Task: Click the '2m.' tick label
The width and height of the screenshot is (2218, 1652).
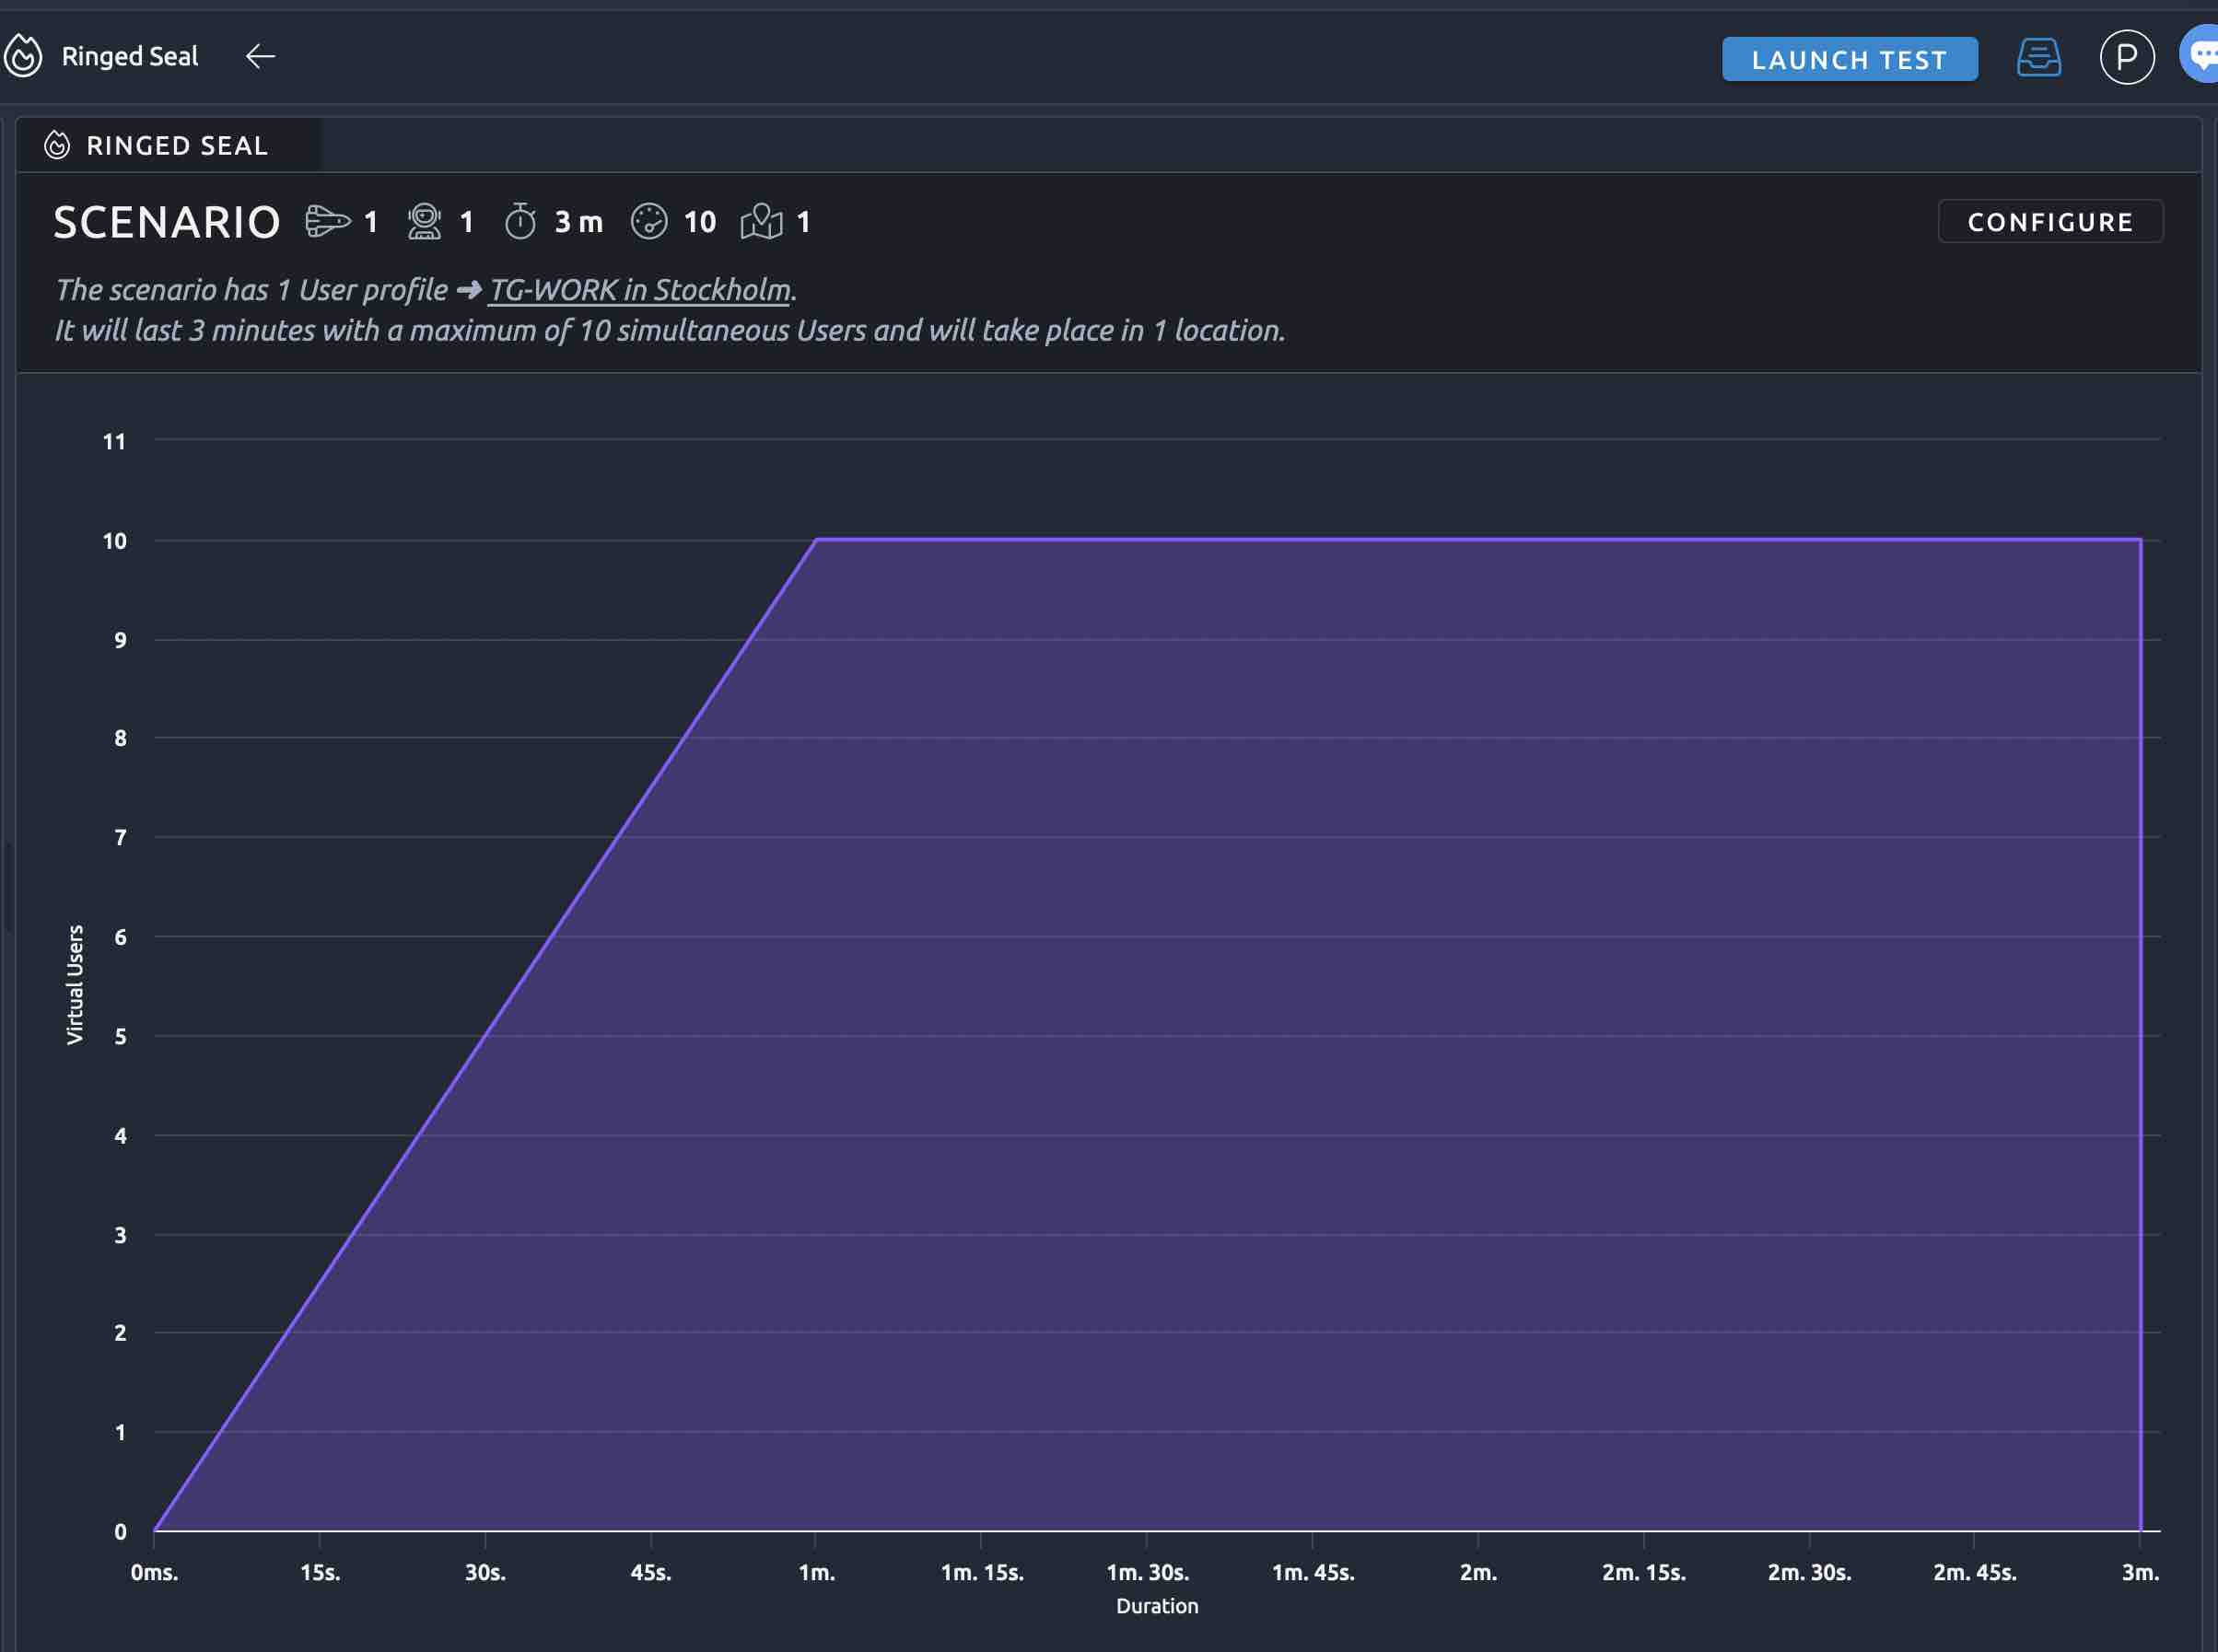Action: point(1478,1572)
